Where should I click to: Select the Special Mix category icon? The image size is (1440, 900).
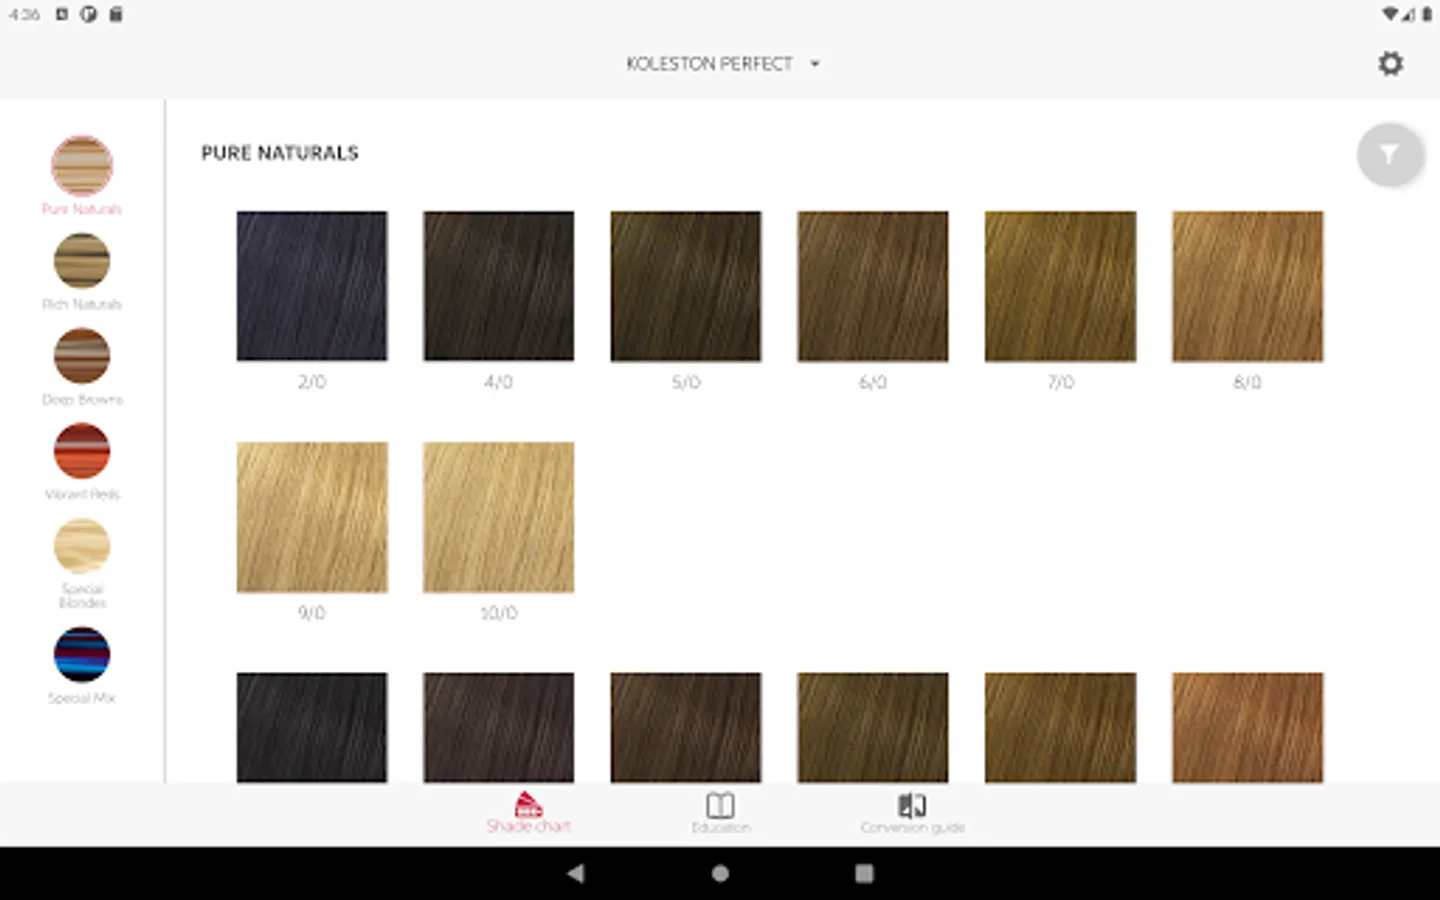pos(82,655)
